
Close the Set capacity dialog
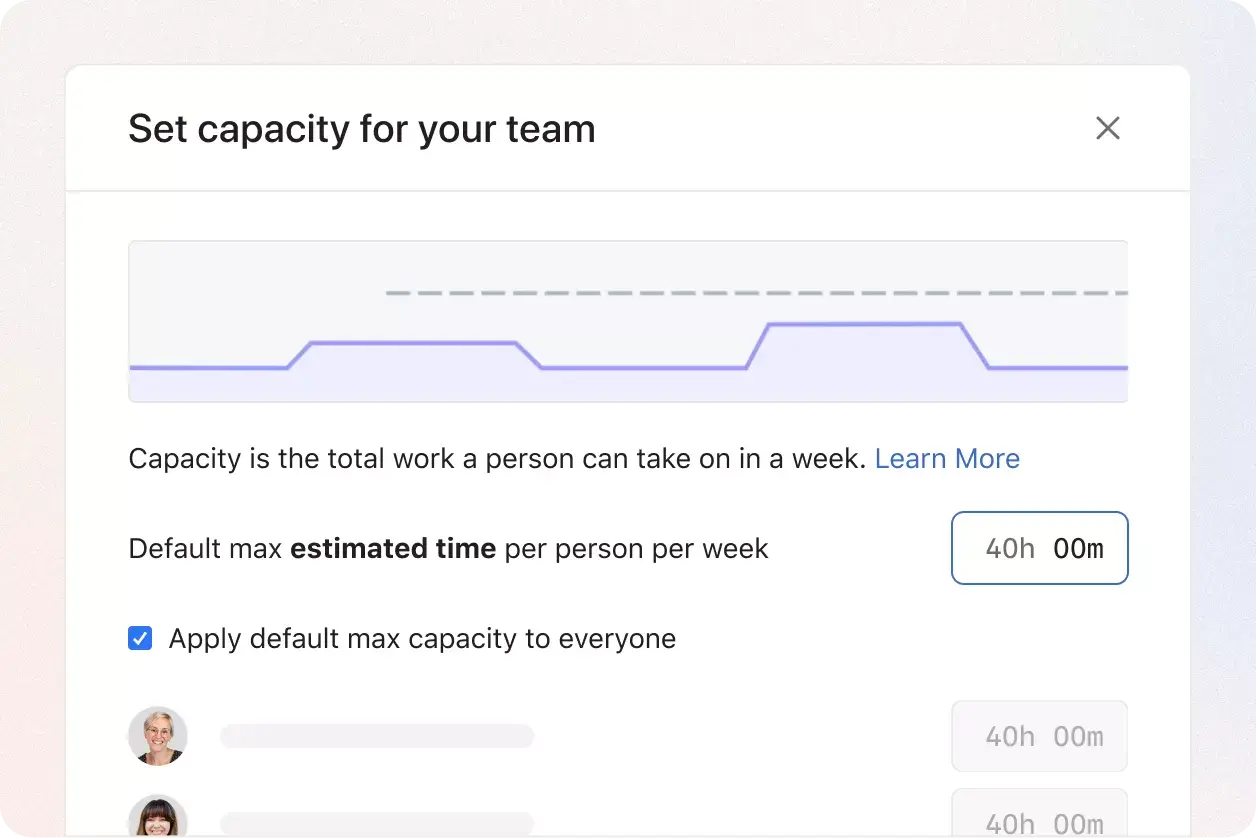(x=1107, y=128)
